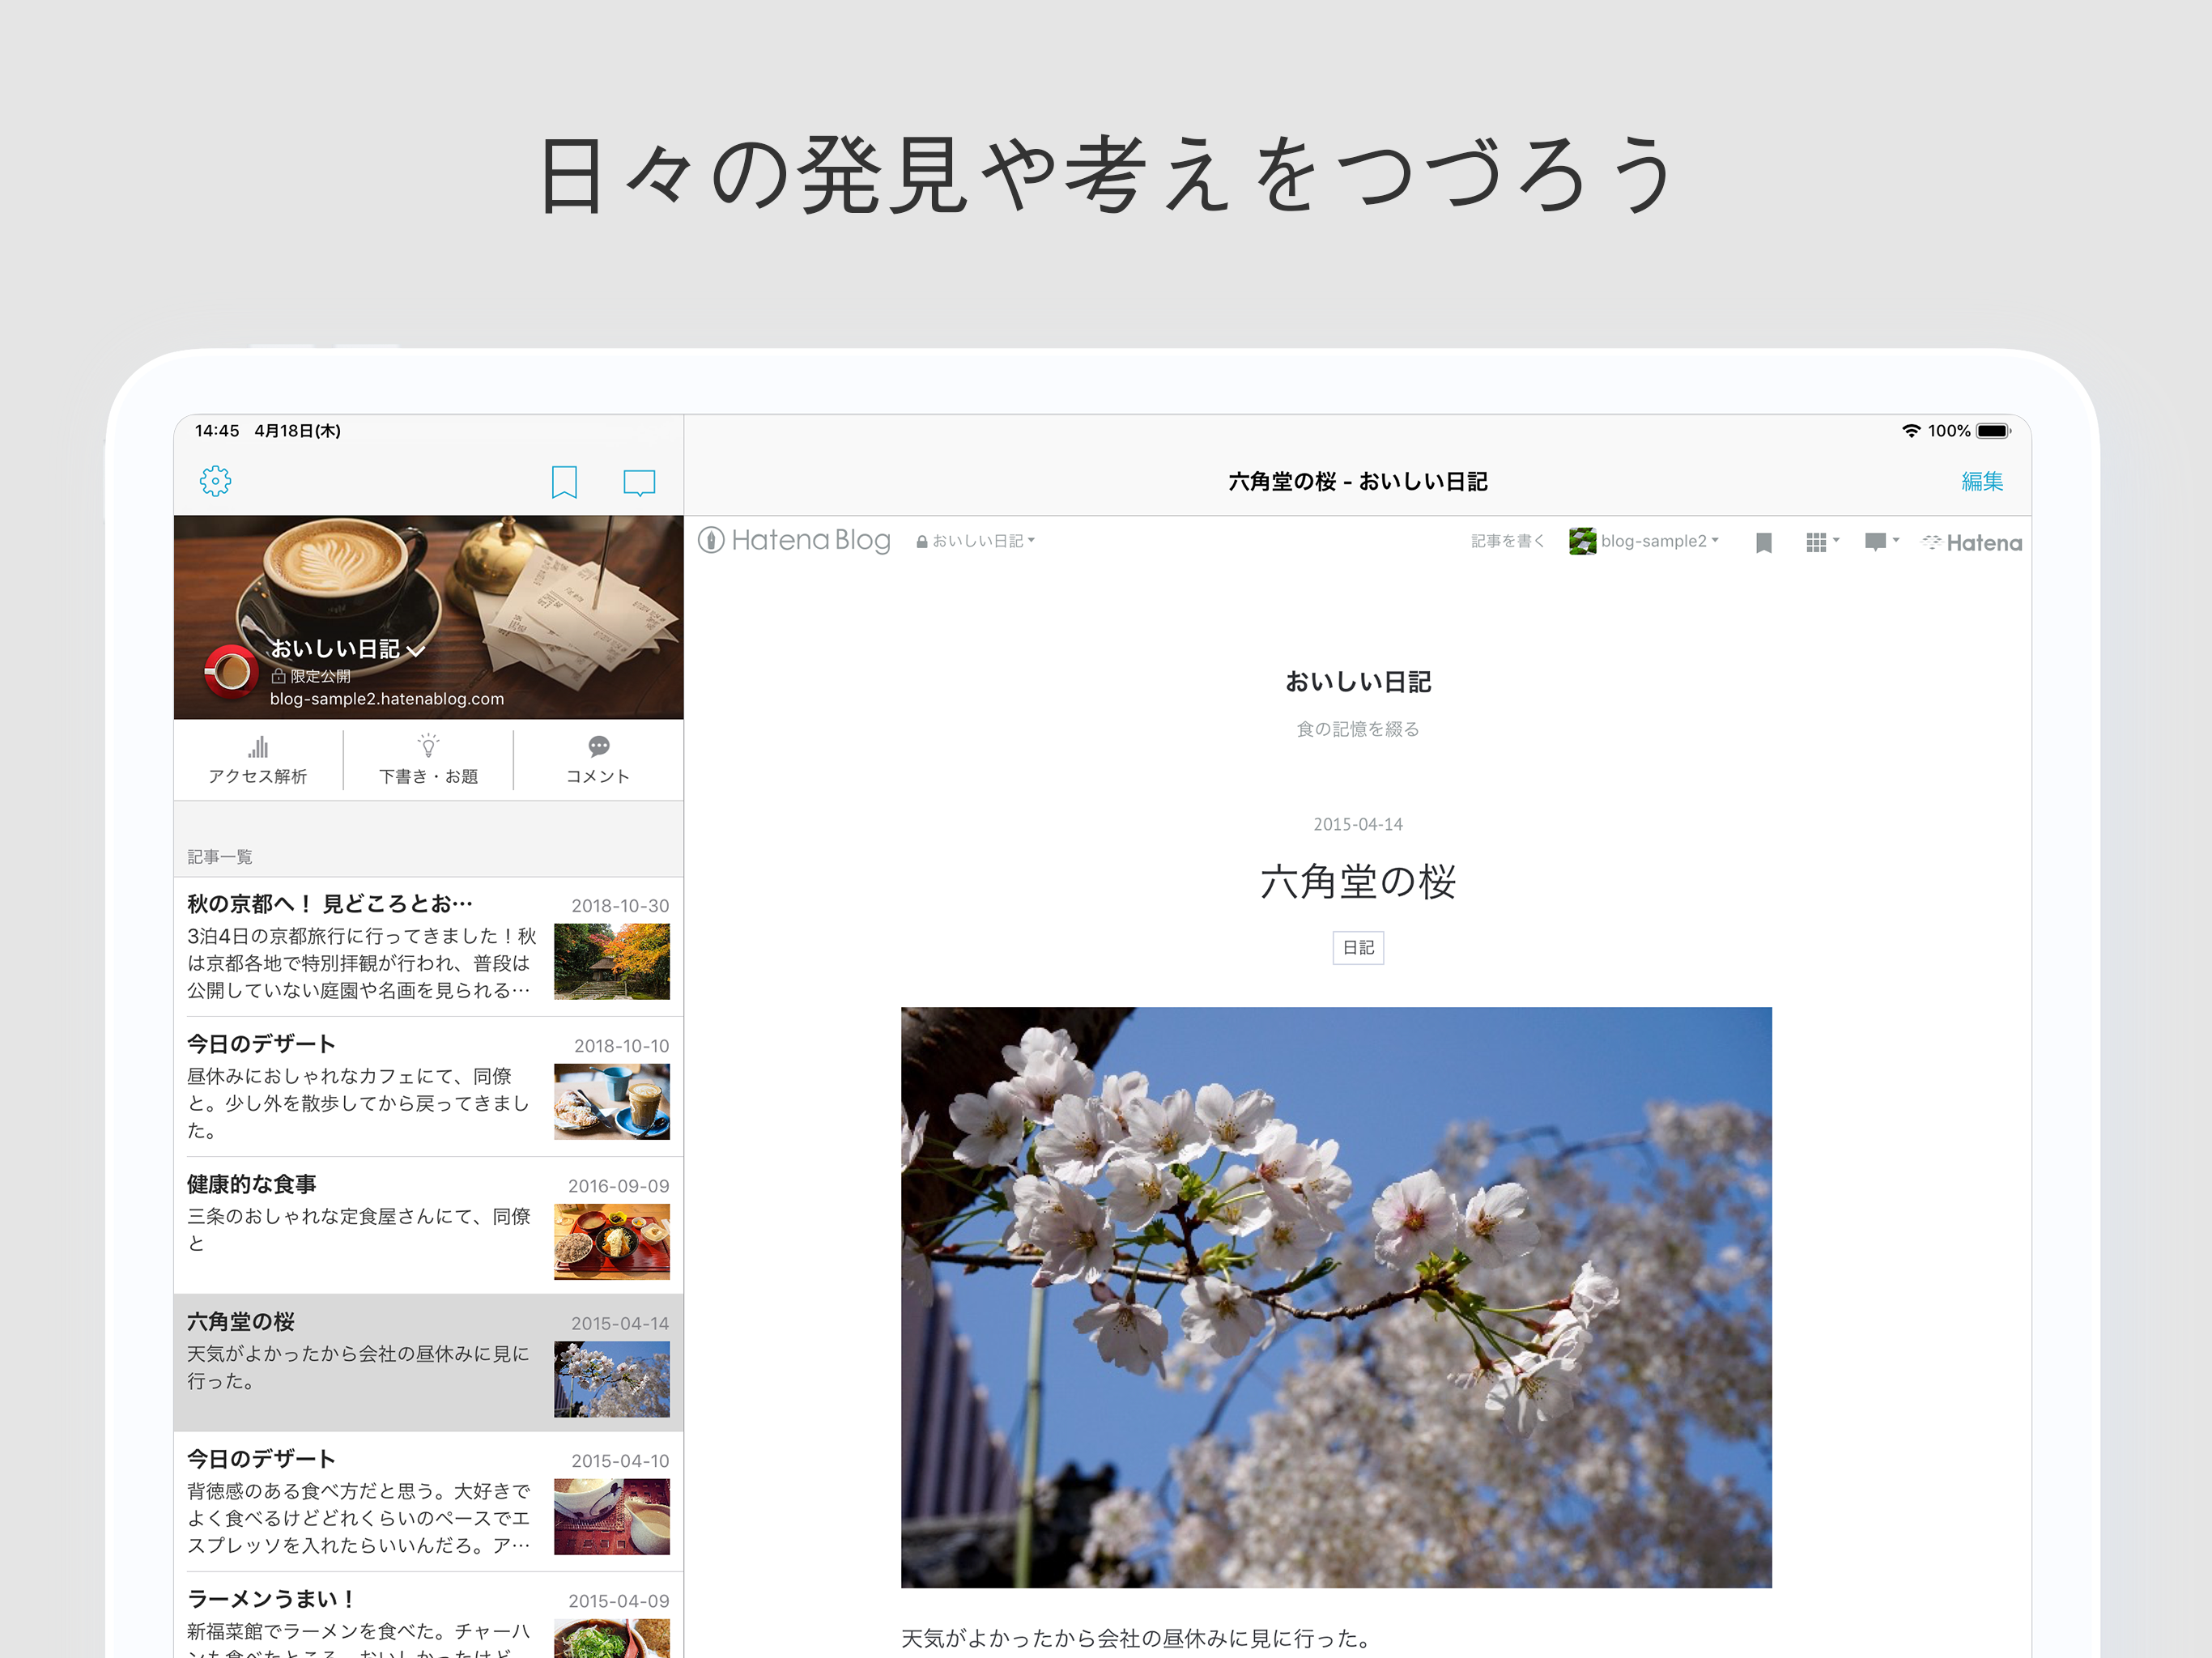
Task: Open アクセス解析 access analytics tab
Action: tap(258, 761)
